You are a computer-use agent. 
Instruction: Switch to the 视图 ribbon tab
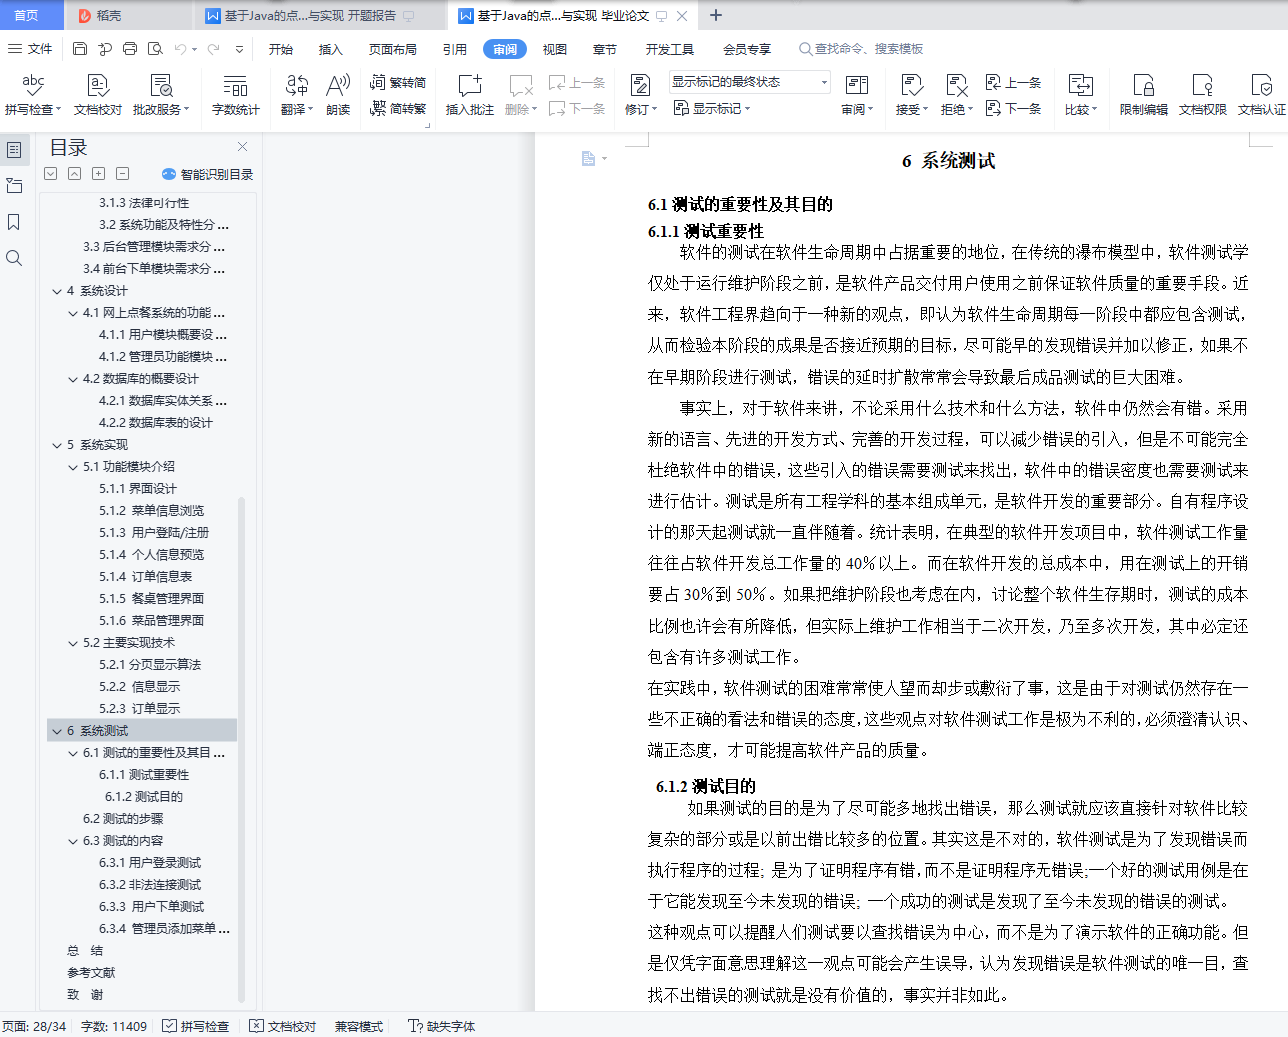coord(554,49)
